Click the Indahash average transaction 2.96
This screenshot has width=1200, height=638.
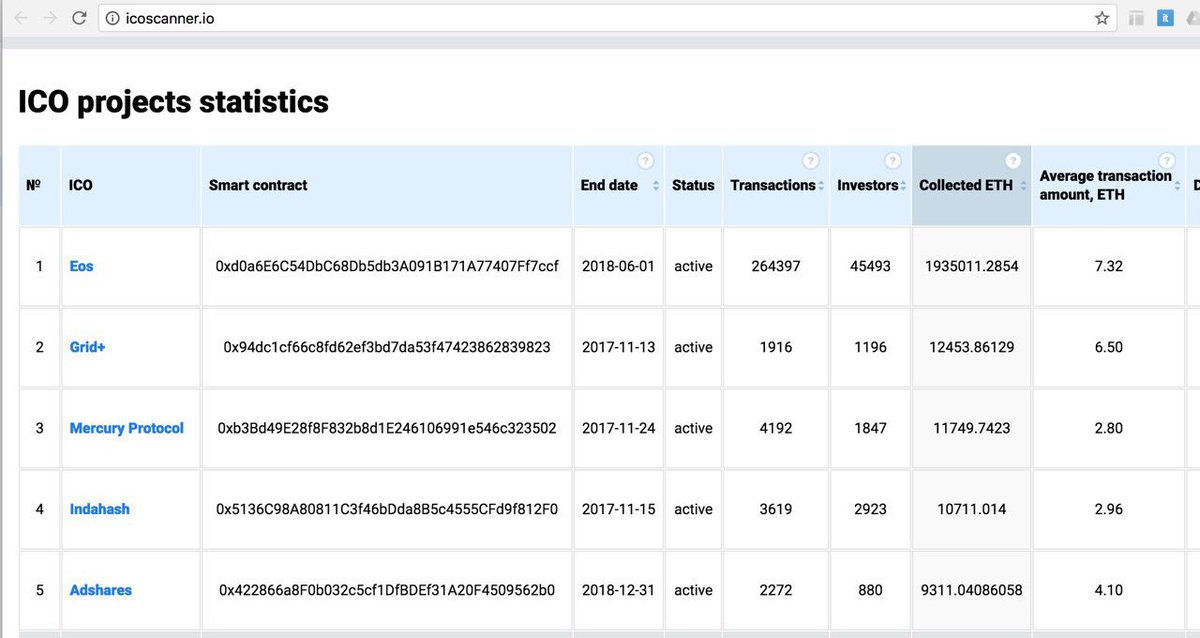(x=1109, y=509)
